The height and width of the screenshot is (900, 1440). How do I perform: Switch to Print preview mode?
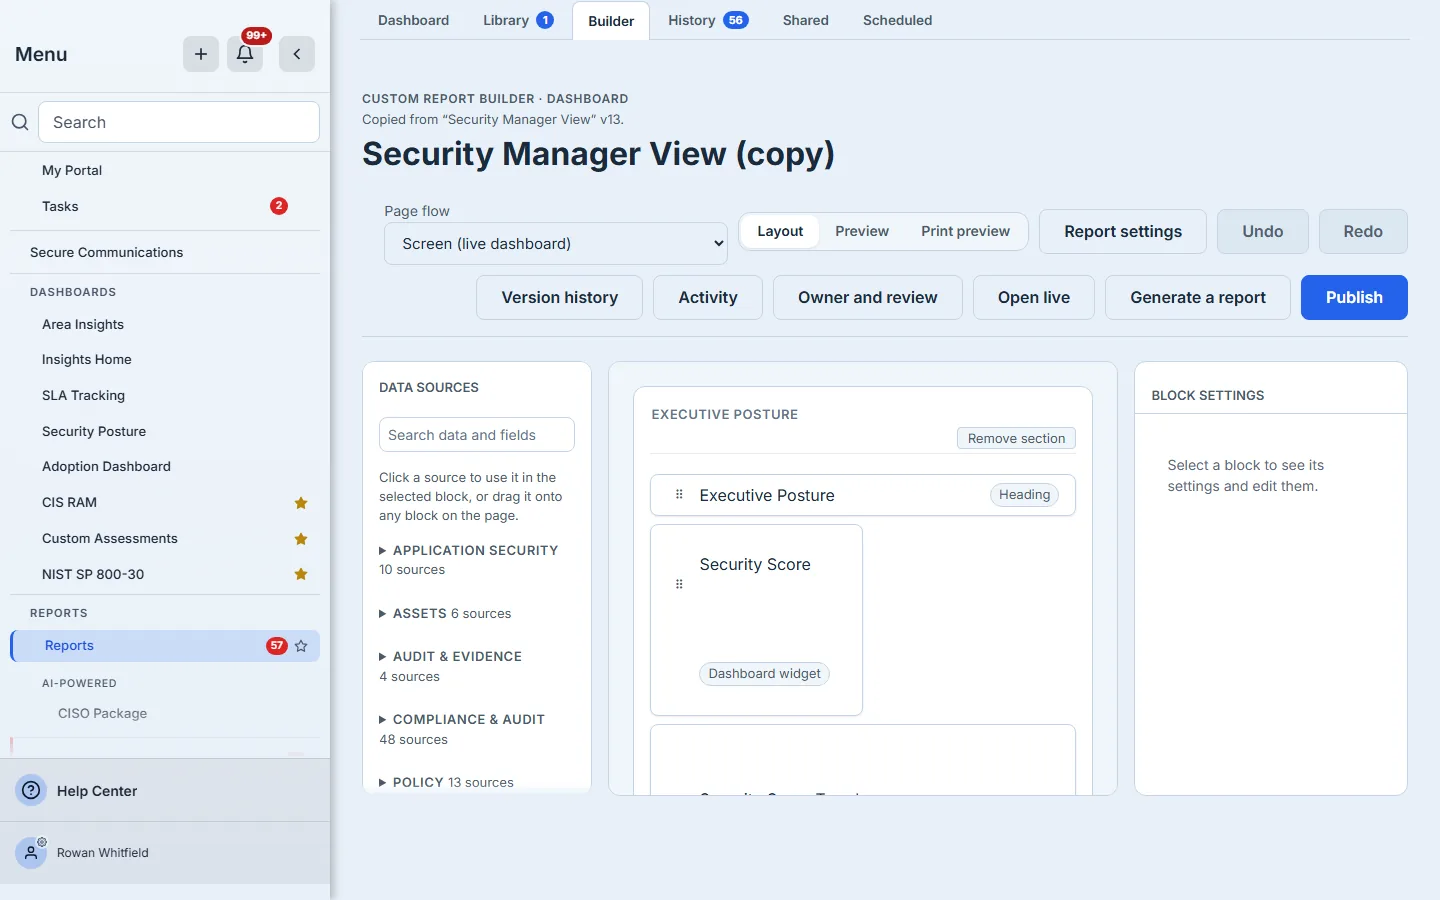pyautogui.click(x=965, y=231)
